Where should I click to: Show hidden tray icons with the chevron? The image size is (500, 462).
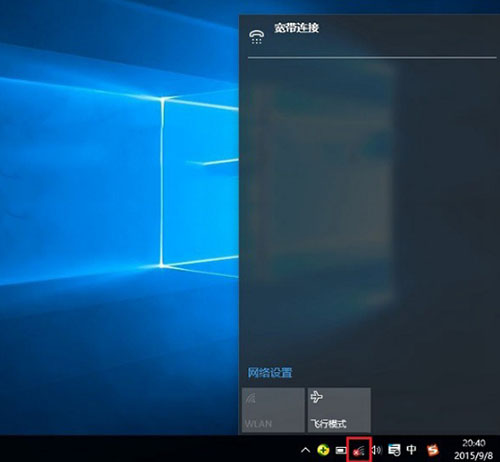pos(305,450)
